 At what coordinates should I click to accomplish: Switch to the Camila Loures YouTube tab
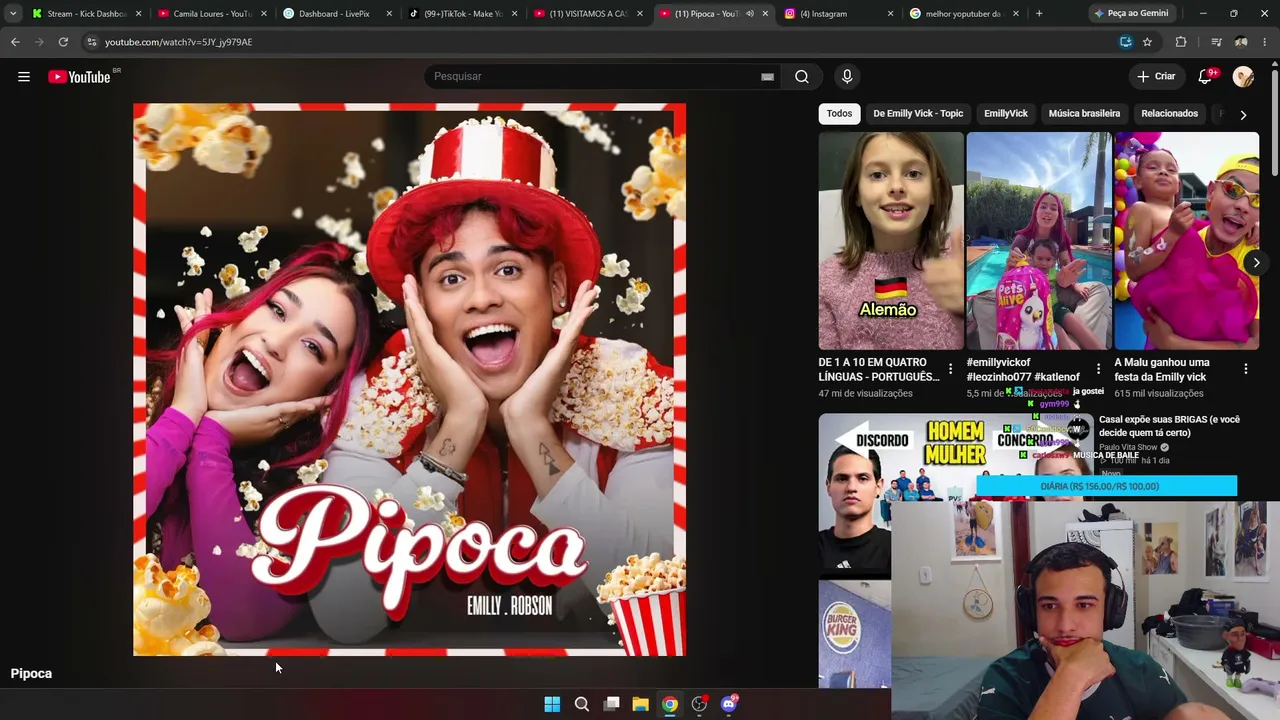point(211,14)
